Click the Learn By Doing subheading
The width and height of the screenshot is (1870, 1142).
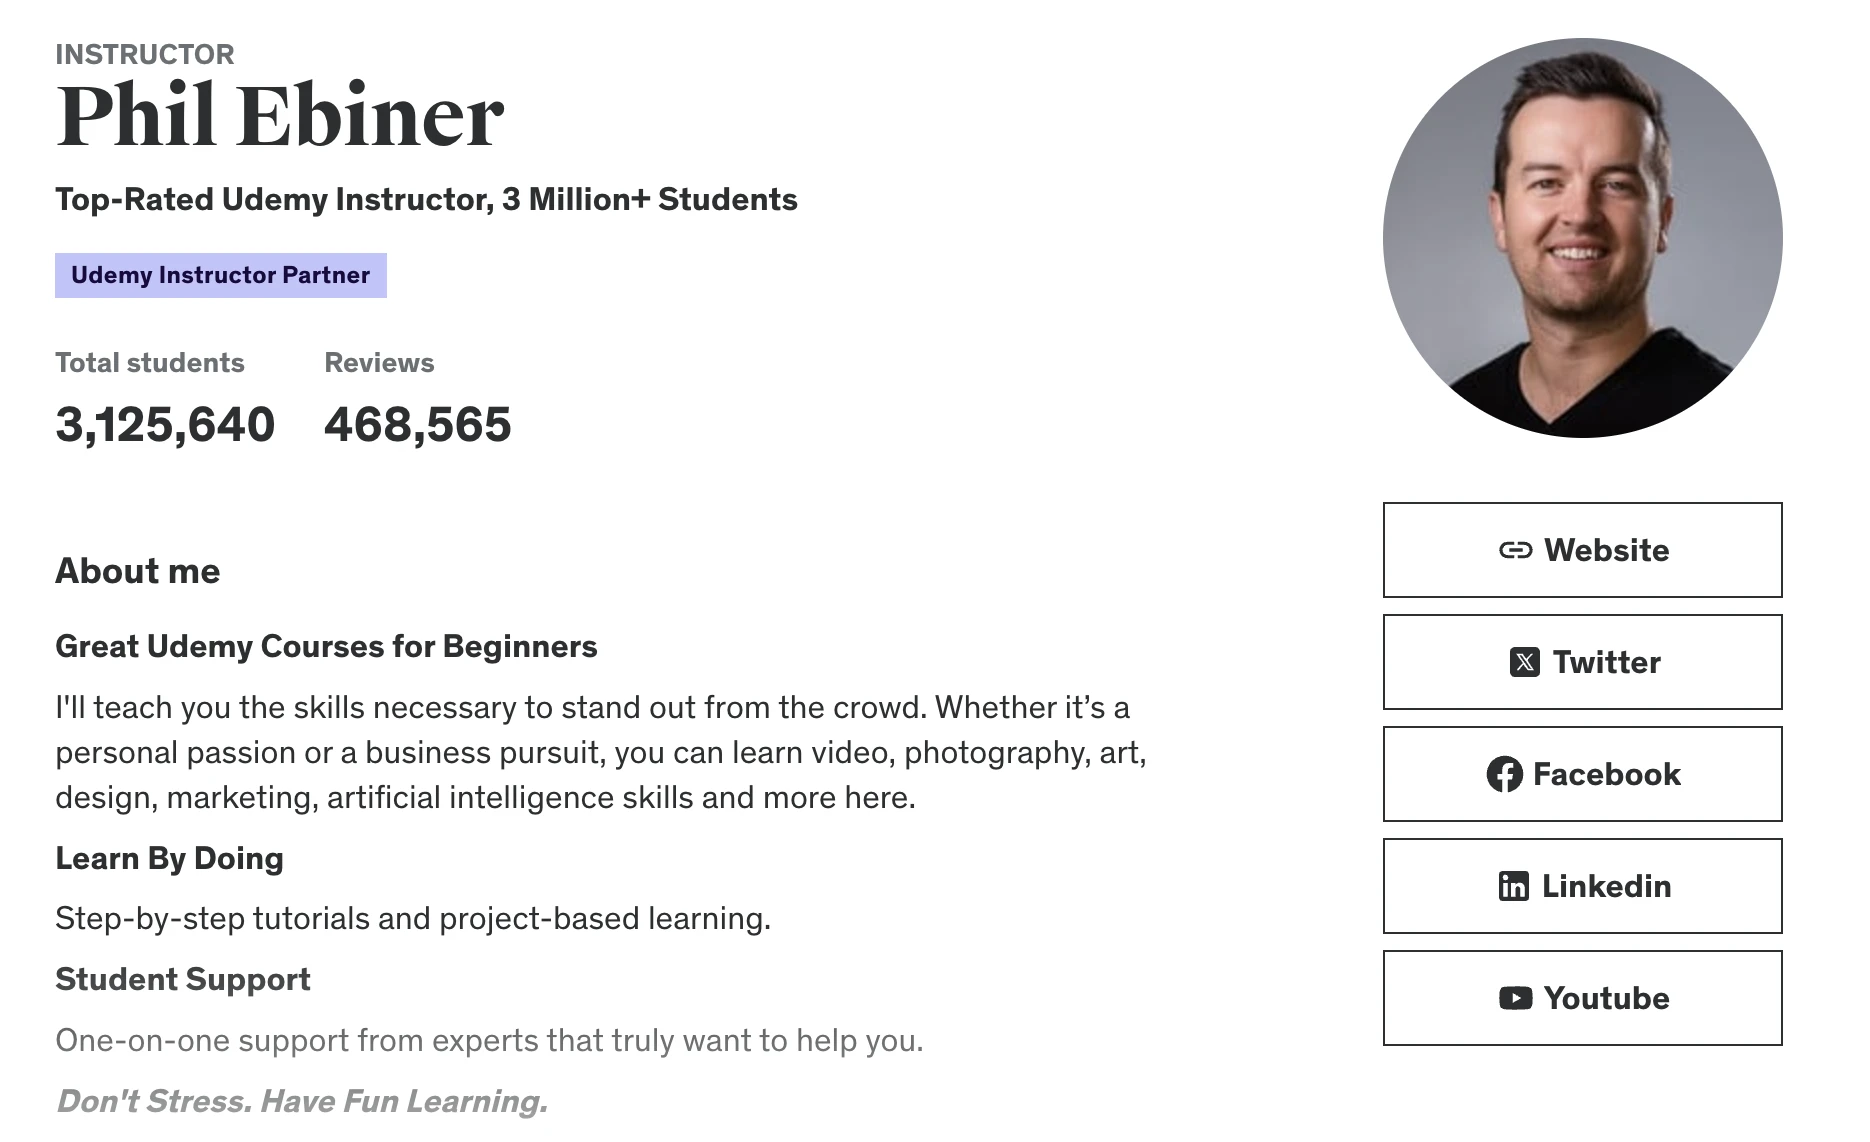click(x=169, y=858)
